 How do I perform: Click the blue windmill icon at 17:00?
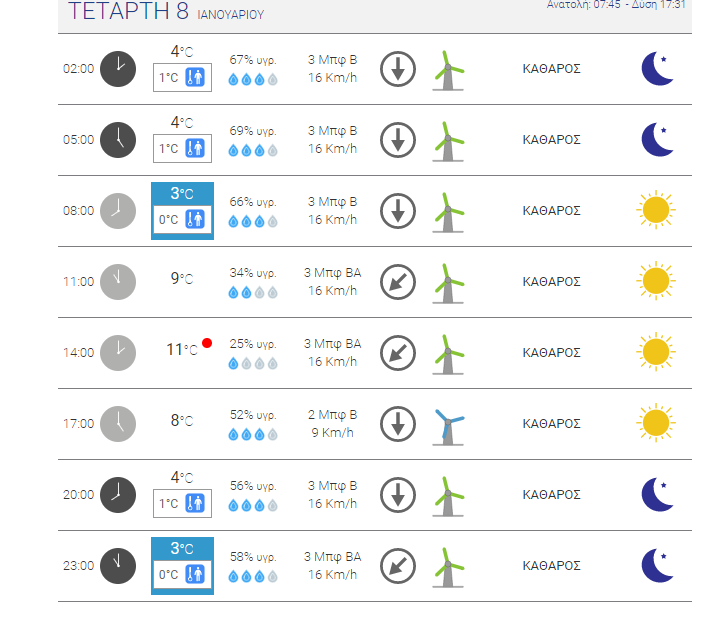point(448,424)
